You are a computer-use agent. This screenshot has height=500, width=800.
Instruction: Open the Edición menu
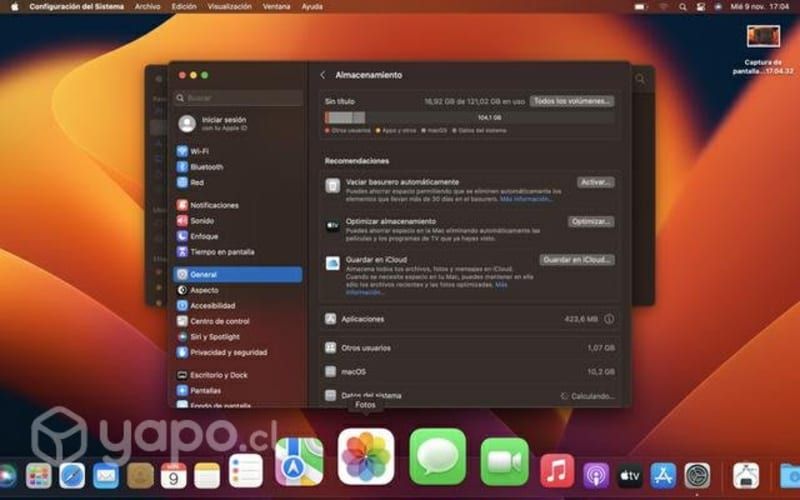(184, 7)
